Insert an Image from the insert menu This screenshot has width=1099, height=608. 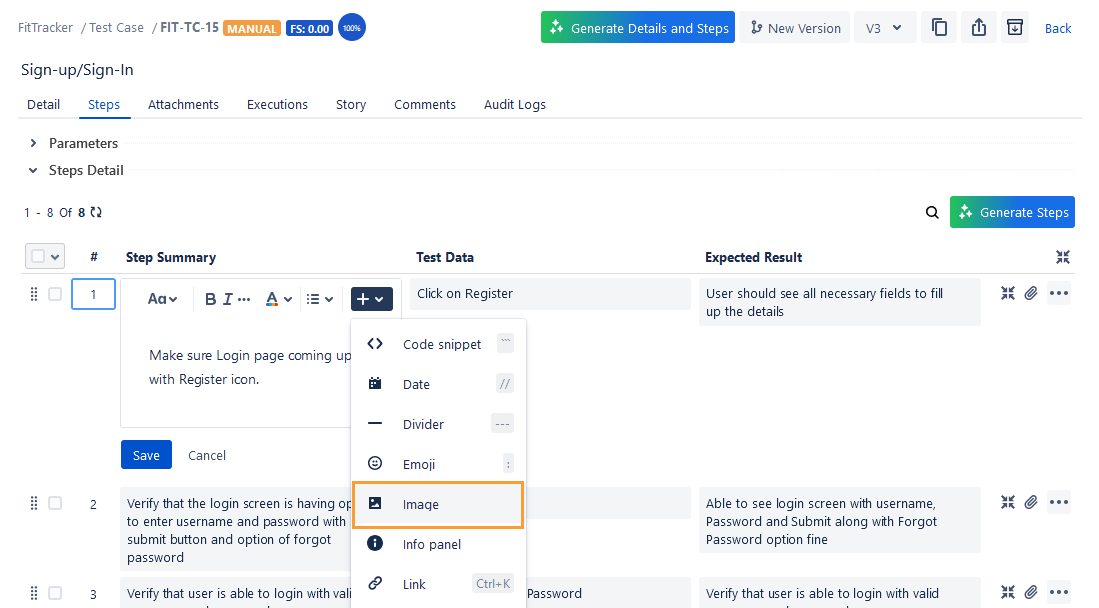(x=437, y=505)
